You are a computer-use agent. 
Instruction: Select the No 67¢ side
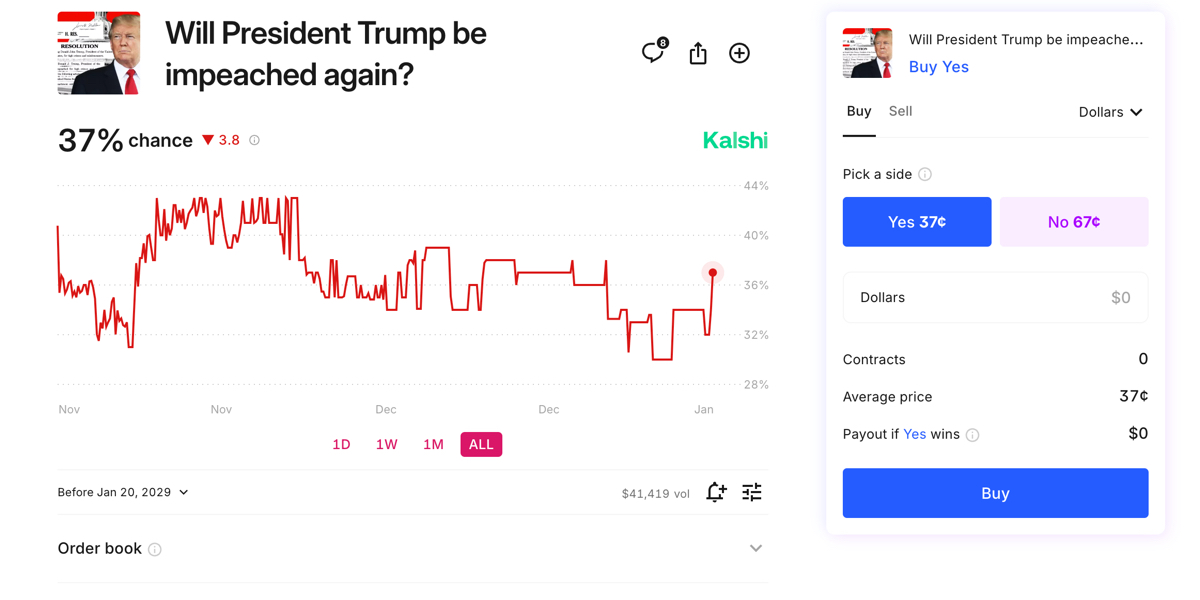coord(1074,221)
